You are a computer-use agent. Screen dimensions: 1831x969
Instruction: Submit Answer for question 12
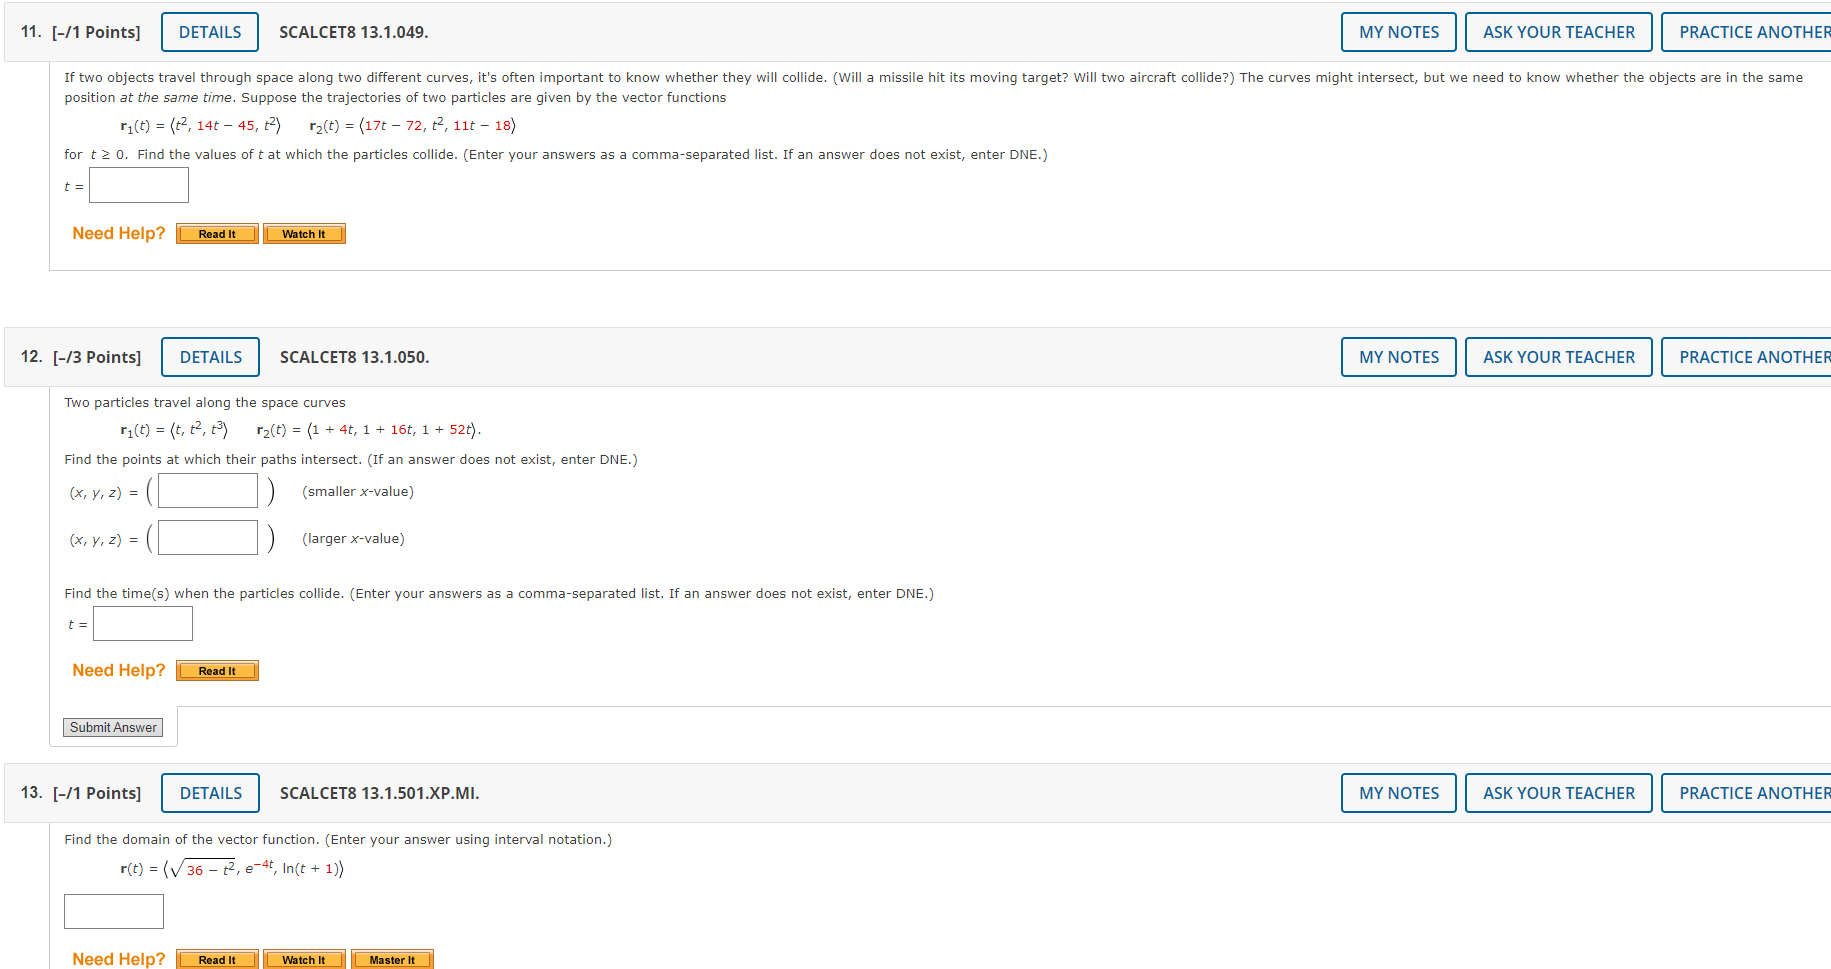coord(113,727)
